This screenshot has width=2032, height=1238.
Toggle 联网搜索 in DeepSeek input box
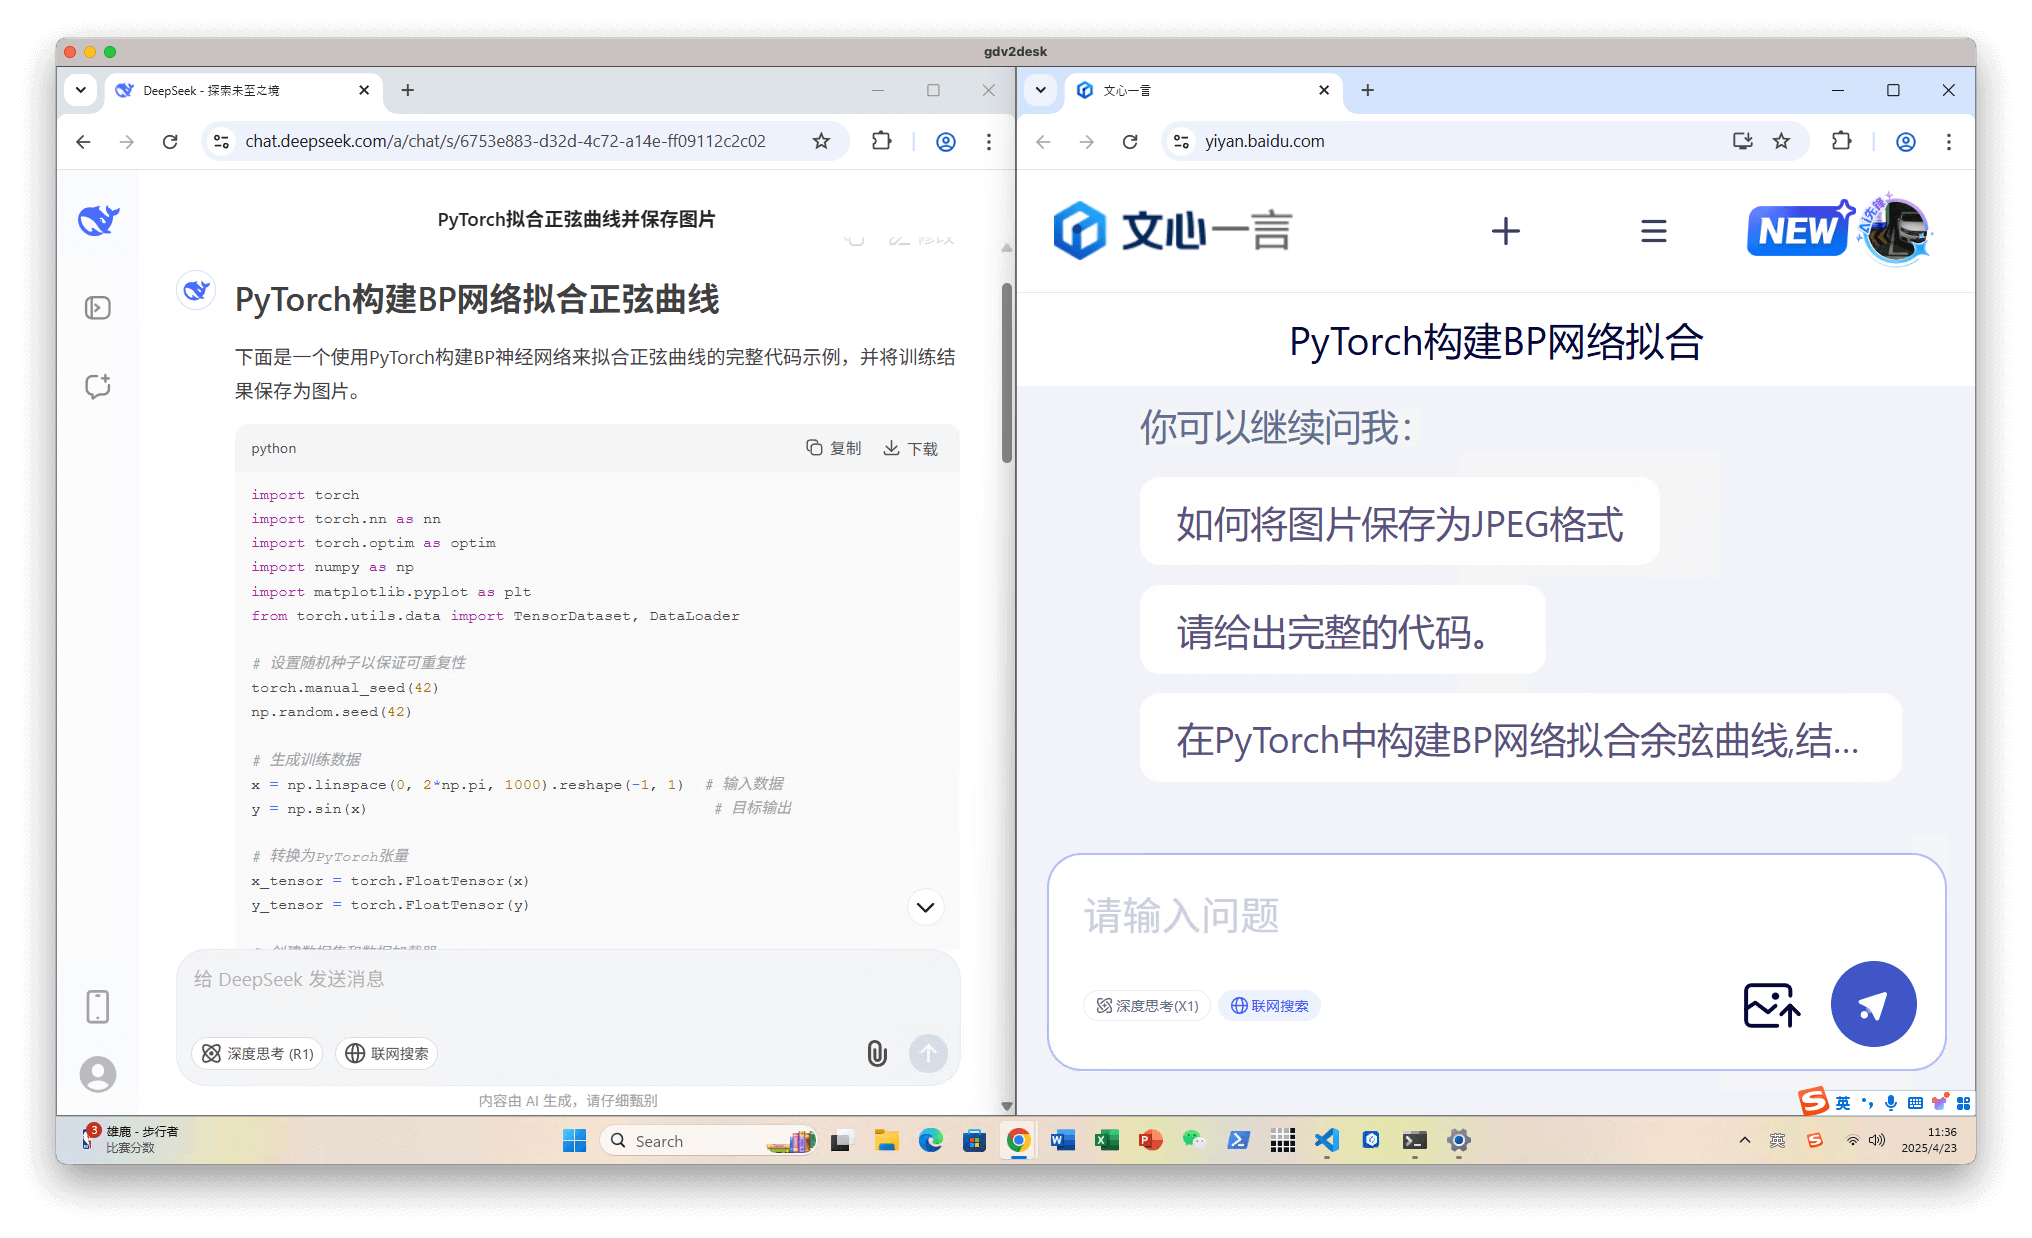(387, 1053)
